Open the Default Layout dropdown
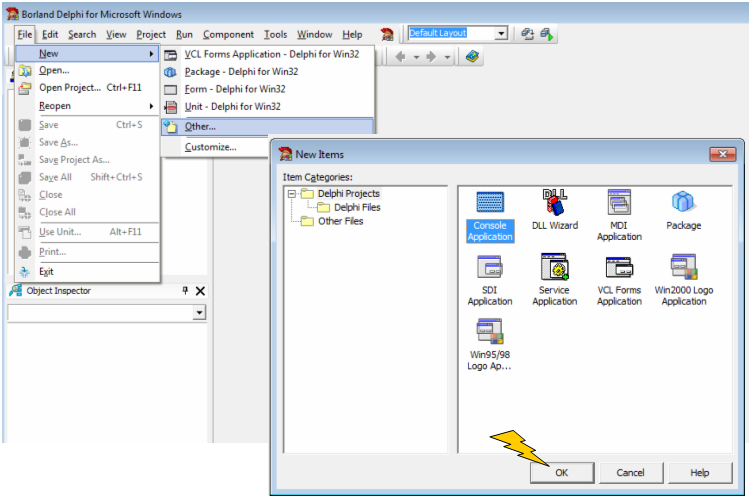 pos(501,33)
